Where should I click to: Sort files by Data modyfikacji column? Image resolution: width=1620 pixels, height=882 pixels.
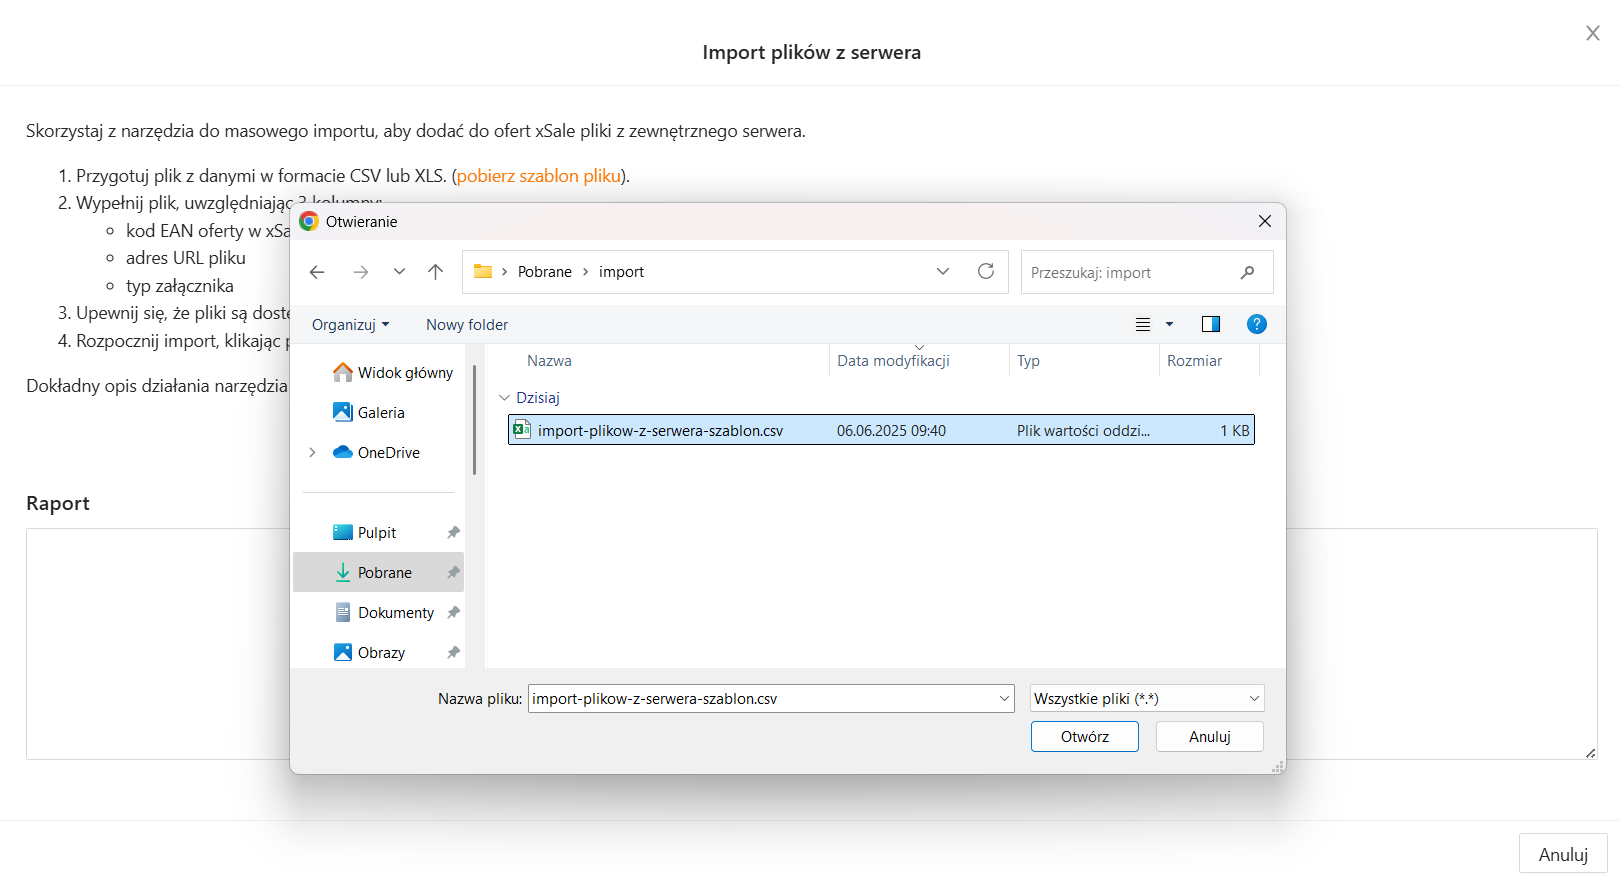[x=893, y=361]
